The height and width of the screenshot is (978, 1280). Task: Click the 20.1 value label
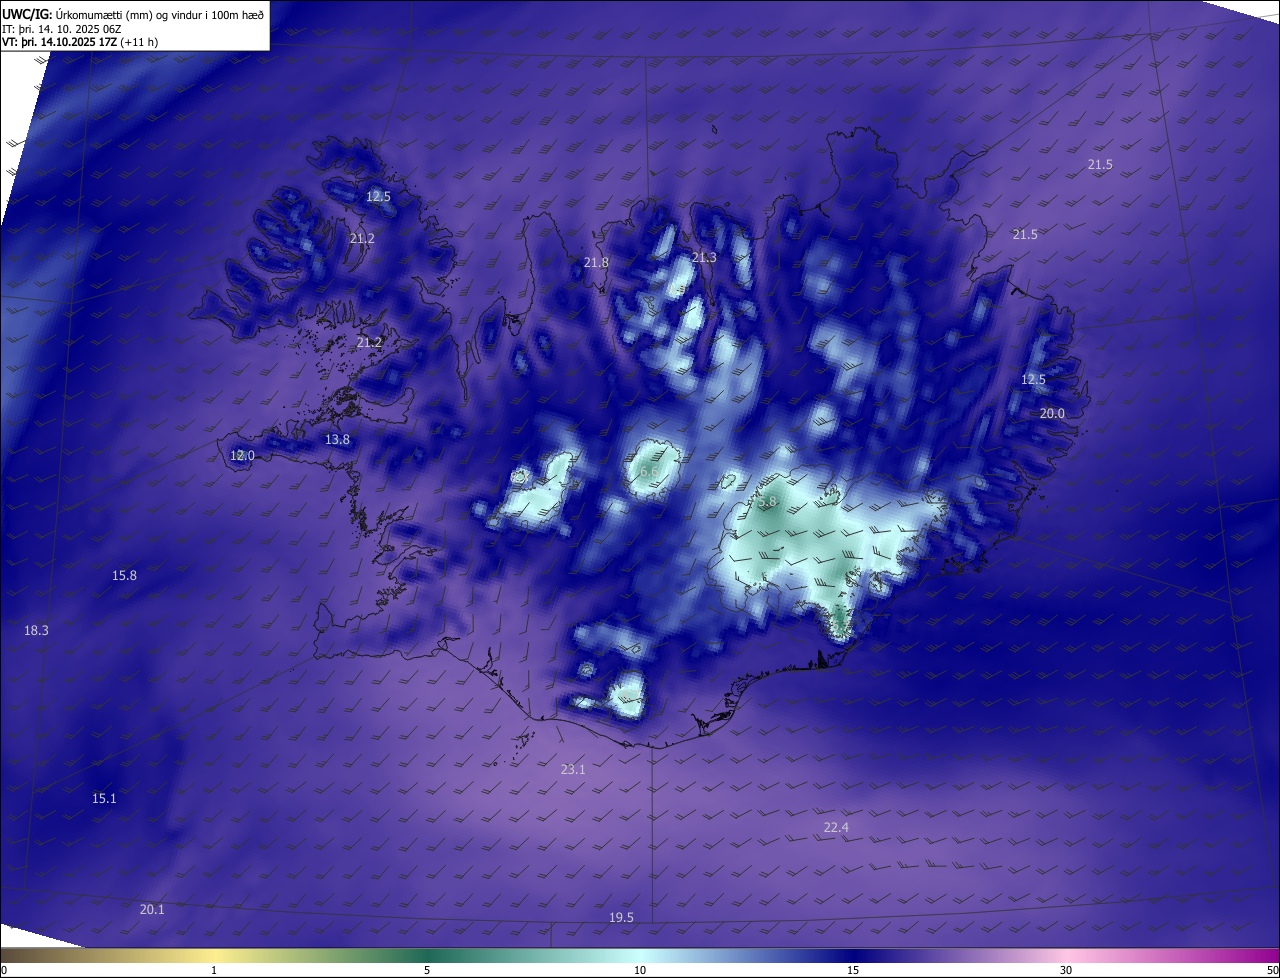(152, 909)
